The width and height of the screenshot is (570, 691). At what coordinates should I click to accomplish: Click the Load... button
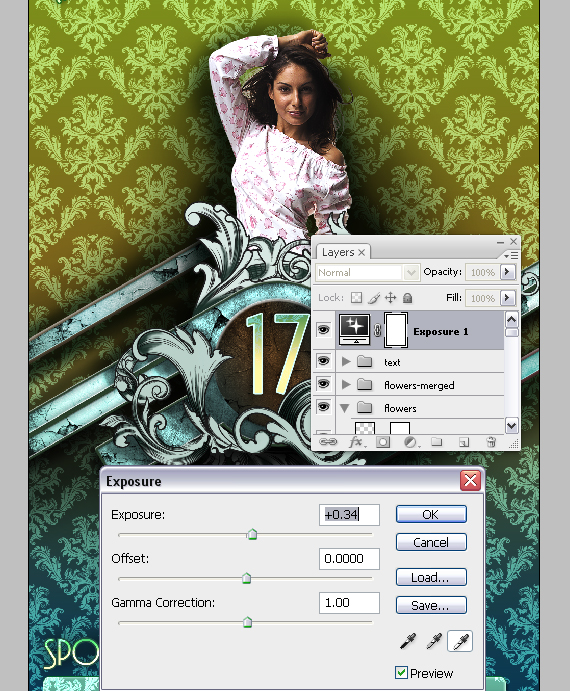coord(431,577)
